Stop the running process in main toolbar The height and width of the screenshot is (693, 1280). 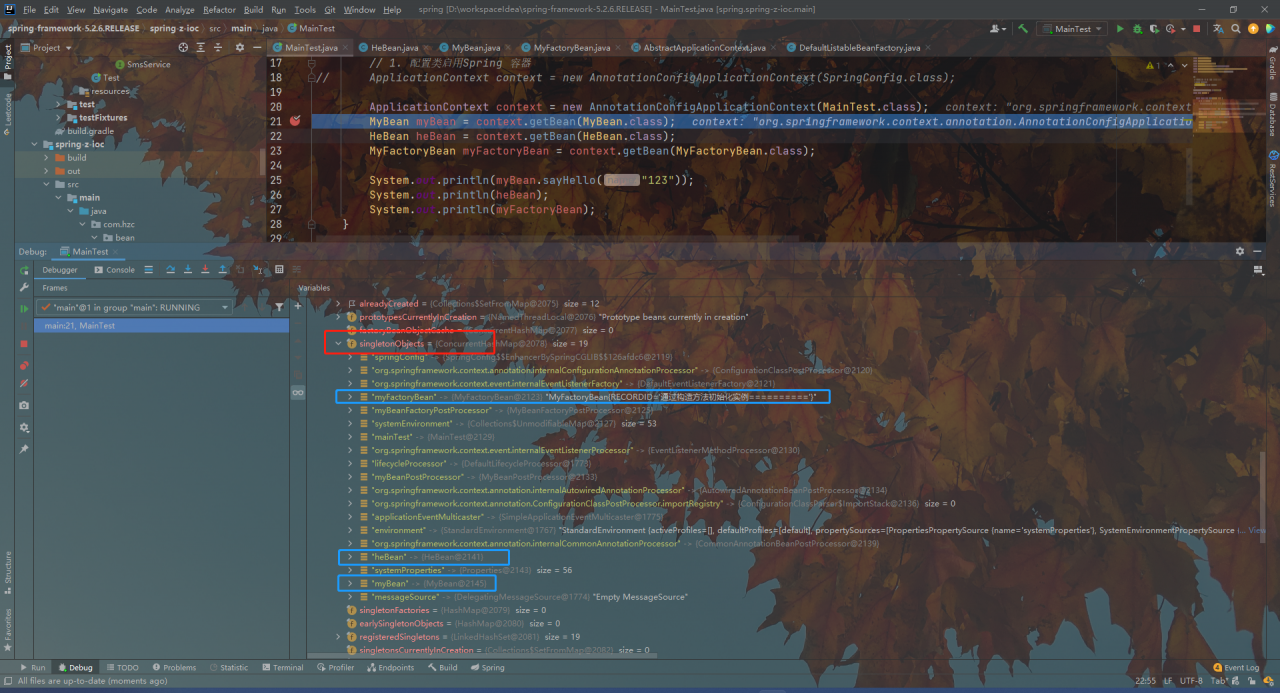coord(1197,29)
